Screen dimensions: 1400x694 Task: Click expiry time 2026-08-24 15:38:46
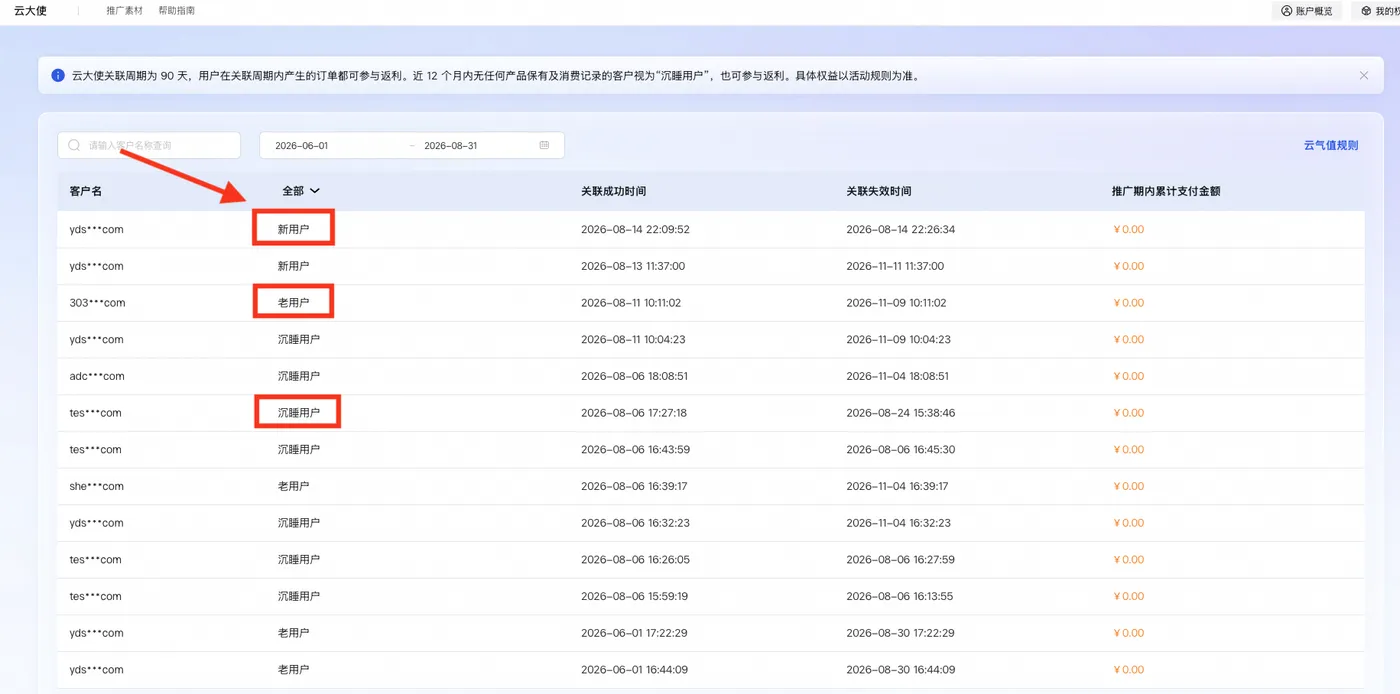[900, 413]
